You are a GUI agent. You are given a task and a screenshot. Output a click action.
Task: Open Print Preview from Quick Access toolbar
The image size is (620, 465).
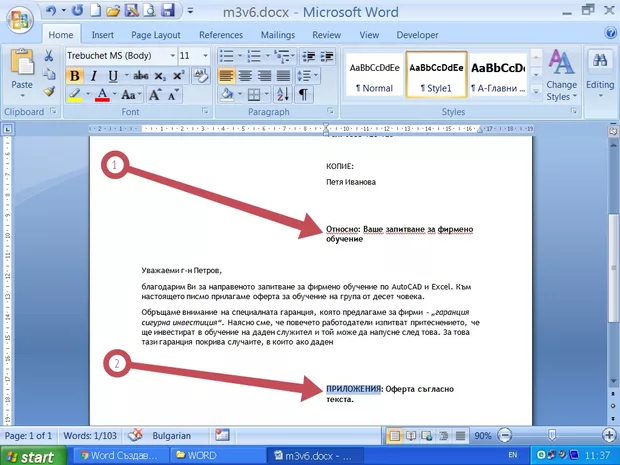(149, 11)
